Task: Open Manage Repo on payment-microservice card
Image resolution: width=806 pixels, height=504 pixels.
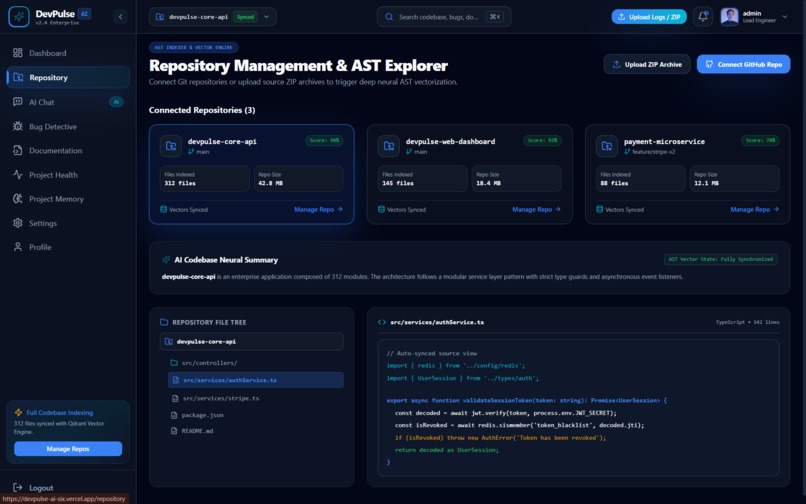Action: (755, 209)
